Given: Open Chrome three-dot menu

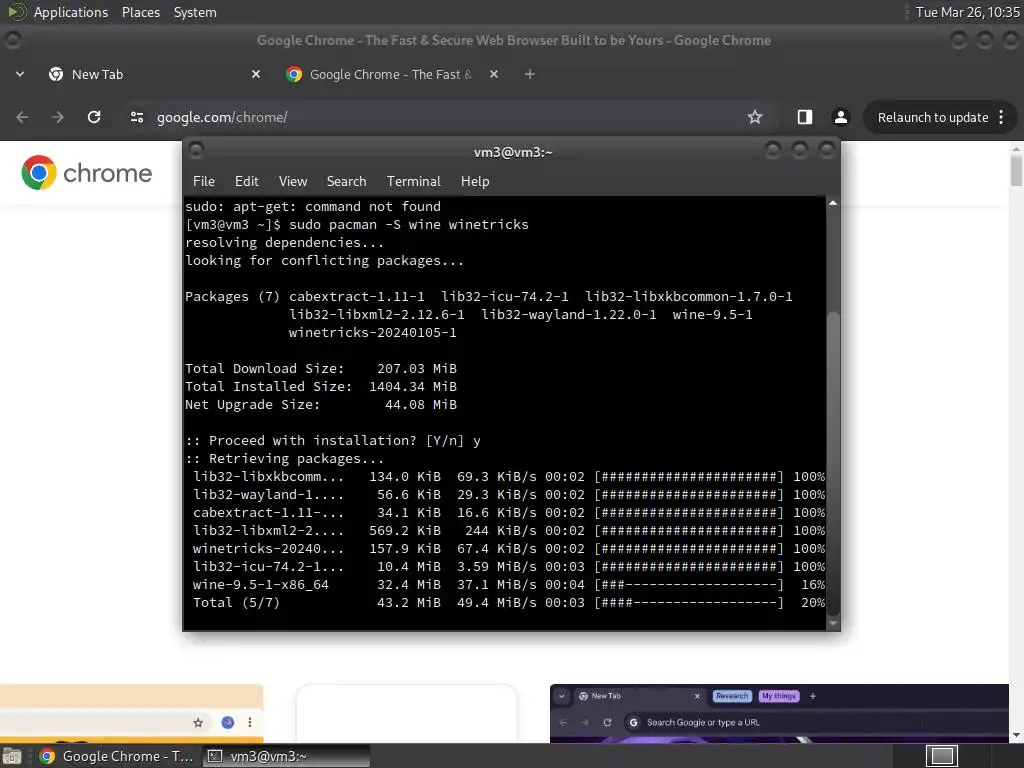Looking at the screenshot, I should [1001, 117].
